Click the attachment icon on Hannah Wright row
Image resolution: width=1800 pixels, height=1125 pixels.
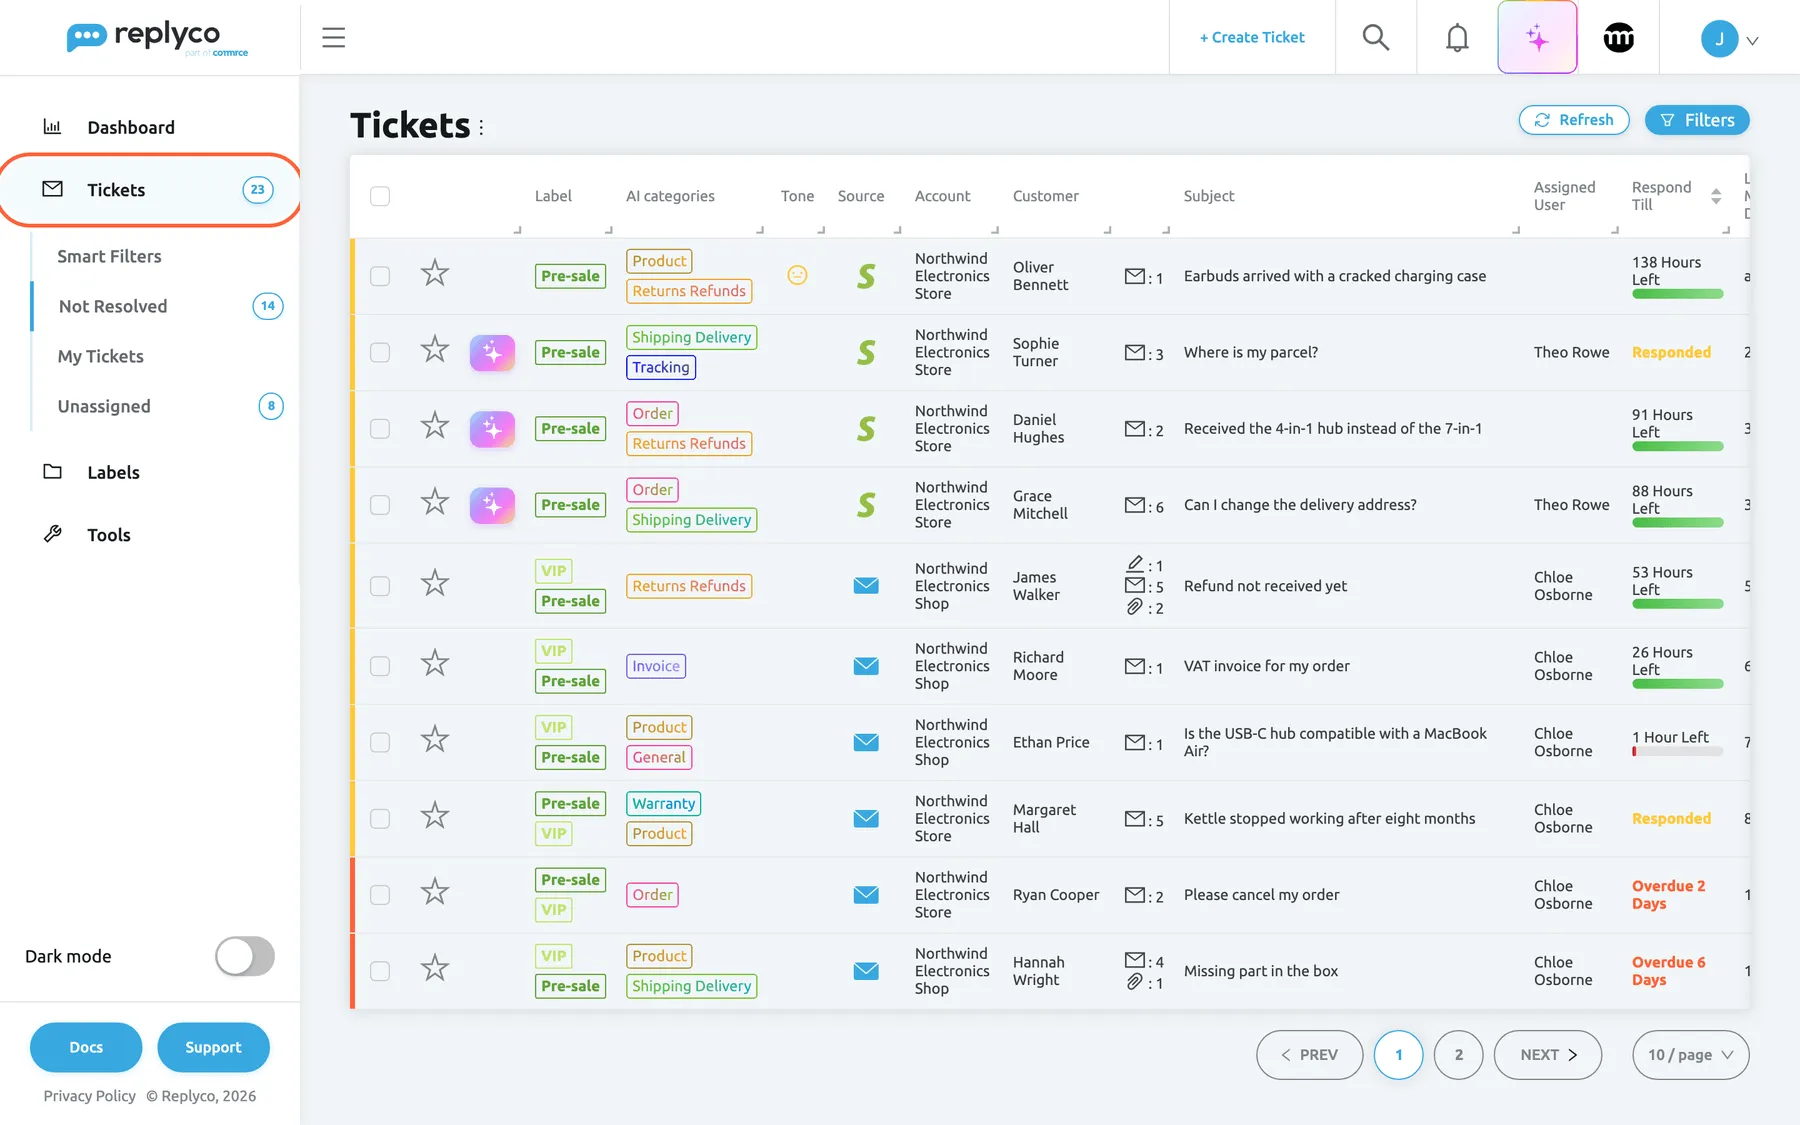tap(1134, 982)
